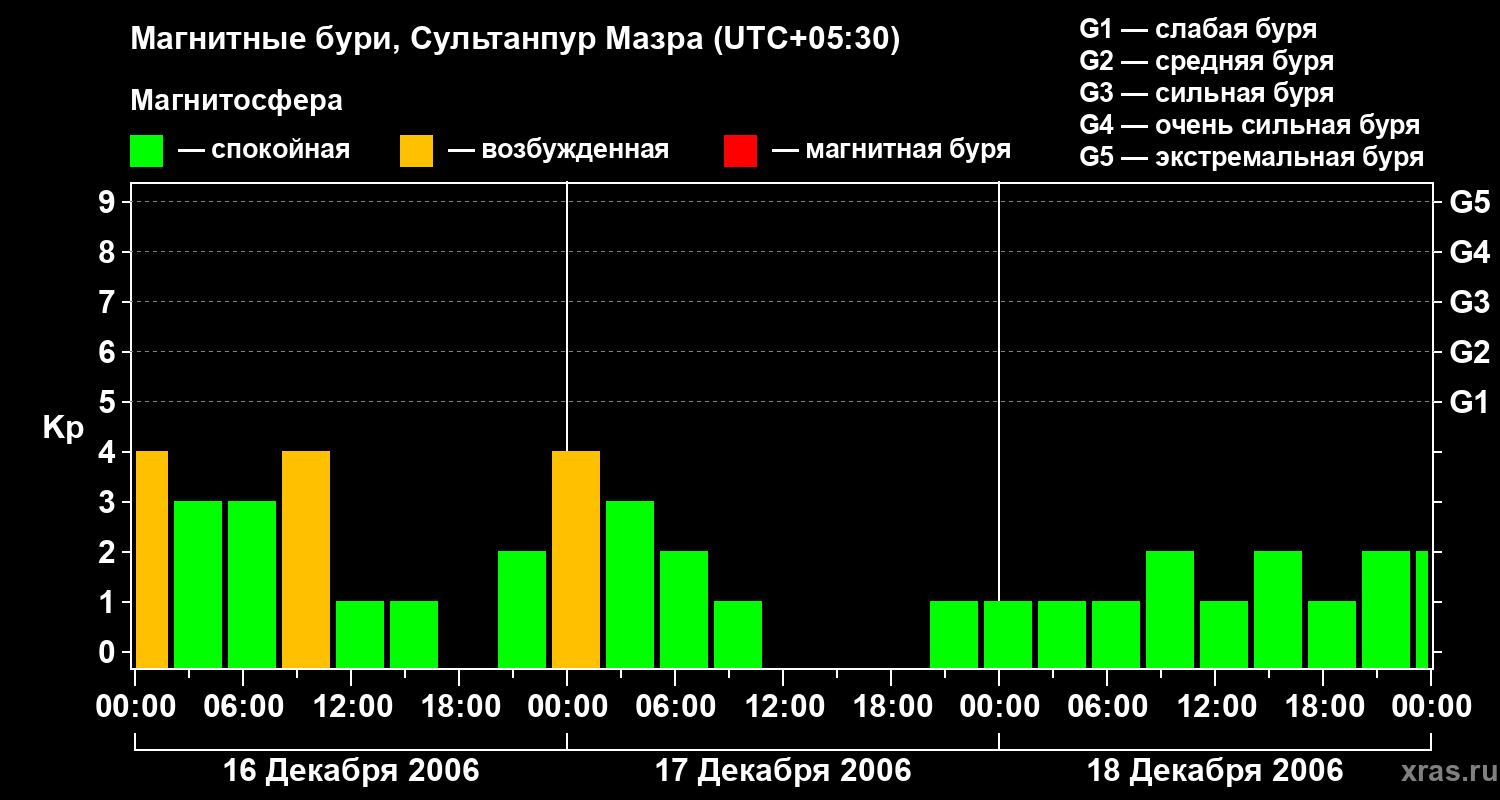Click the 'Kp' axis title
Image resolution: width=1500 pixels, height=800 pixels.
[63, 428]
